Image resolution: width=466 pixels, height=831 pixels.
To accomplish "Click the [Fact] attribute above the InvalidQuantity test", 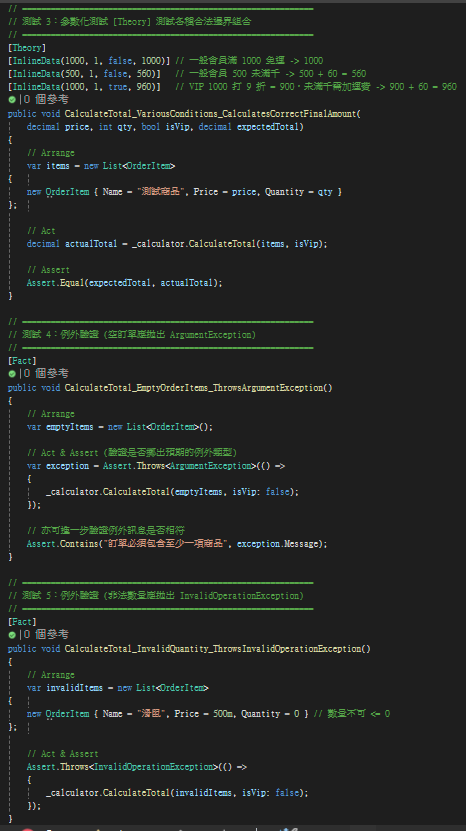I will (x=22, y=622).
